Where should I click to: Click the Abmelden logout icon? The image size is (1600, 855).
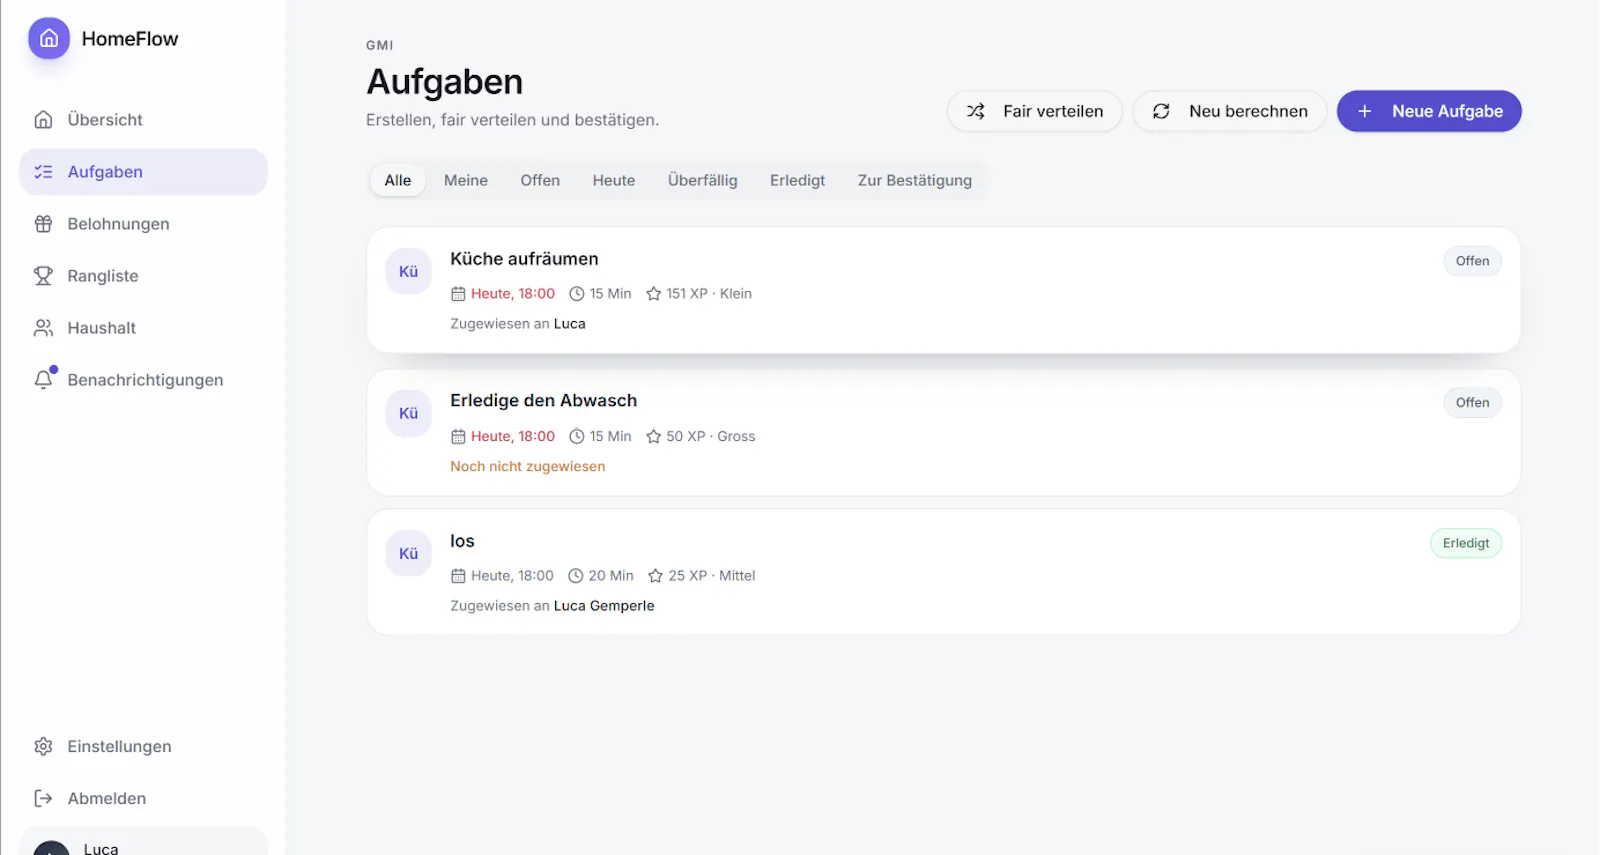[43, 798]
